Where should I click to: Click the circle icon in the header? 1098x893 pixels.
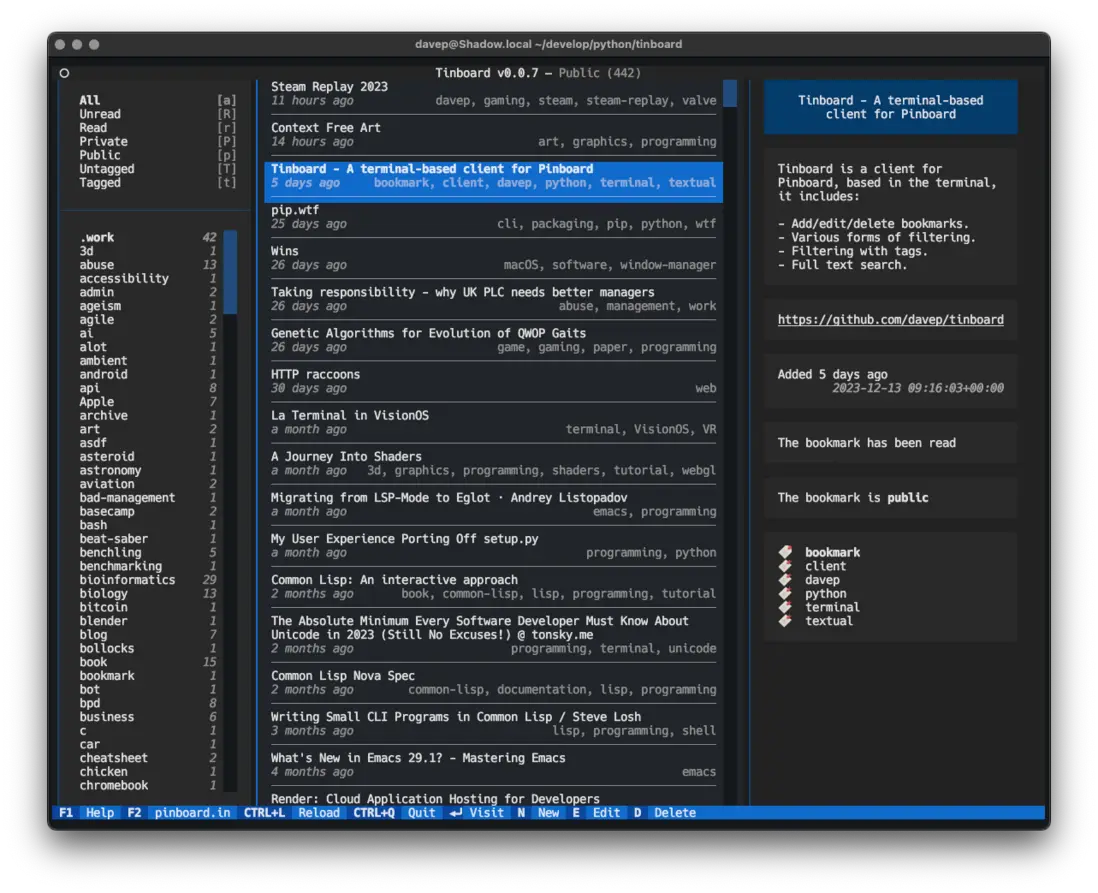click(x=65, y=73)
